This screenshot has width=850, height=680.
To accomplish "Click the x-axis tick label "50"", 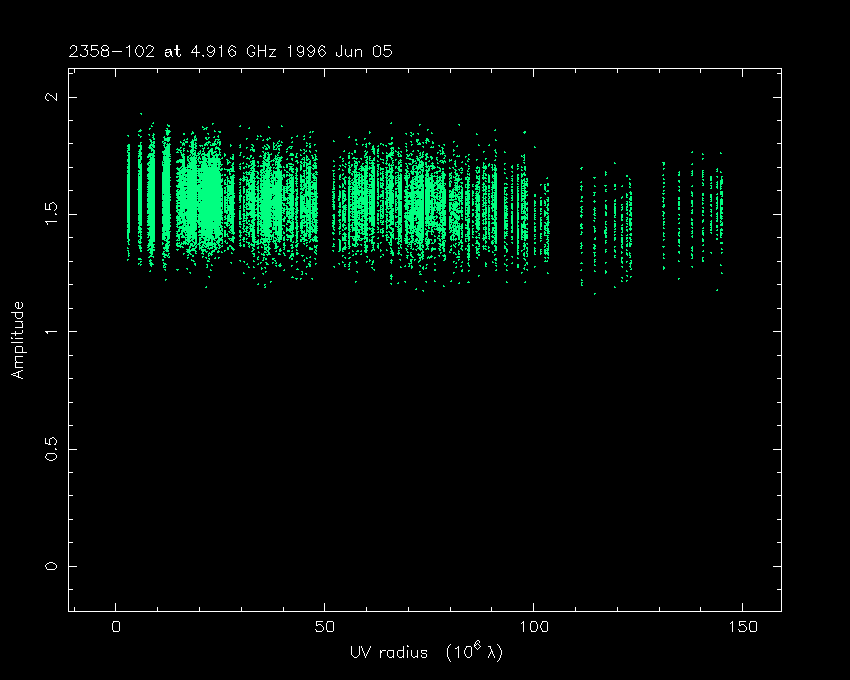I will click(x=324, y=628).
